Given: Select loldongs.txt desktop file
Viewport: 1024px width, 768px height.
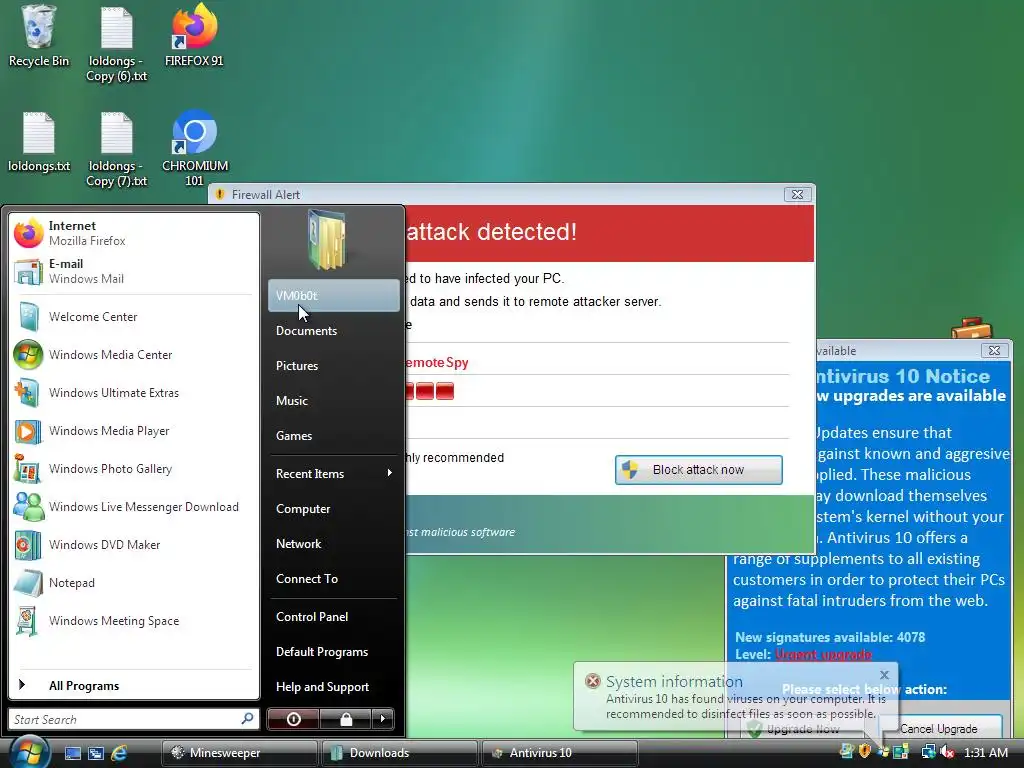Looking at the screenshot, I should 39,142.
